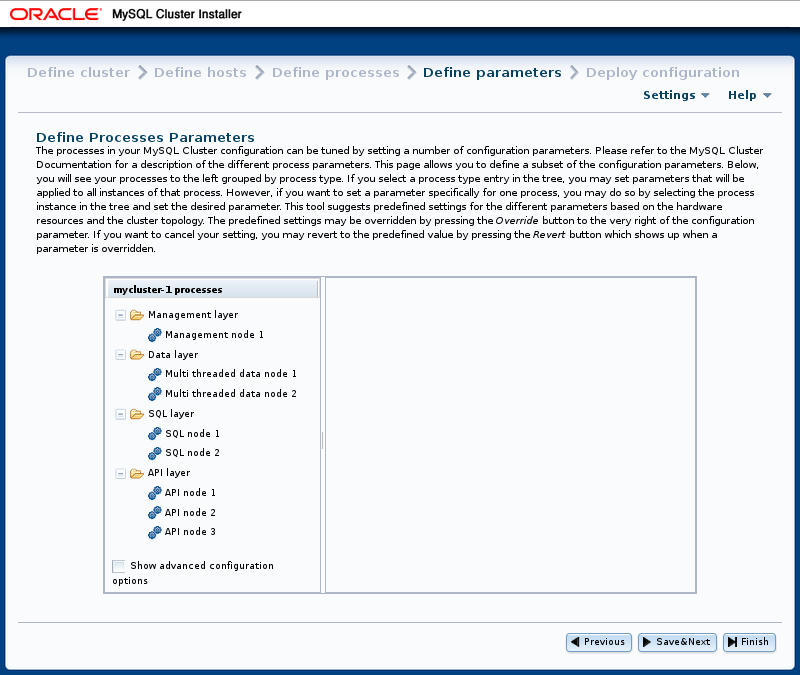The image size is (800, 675).
Task: Click the API layer folder icon
Action: point(137,473)
